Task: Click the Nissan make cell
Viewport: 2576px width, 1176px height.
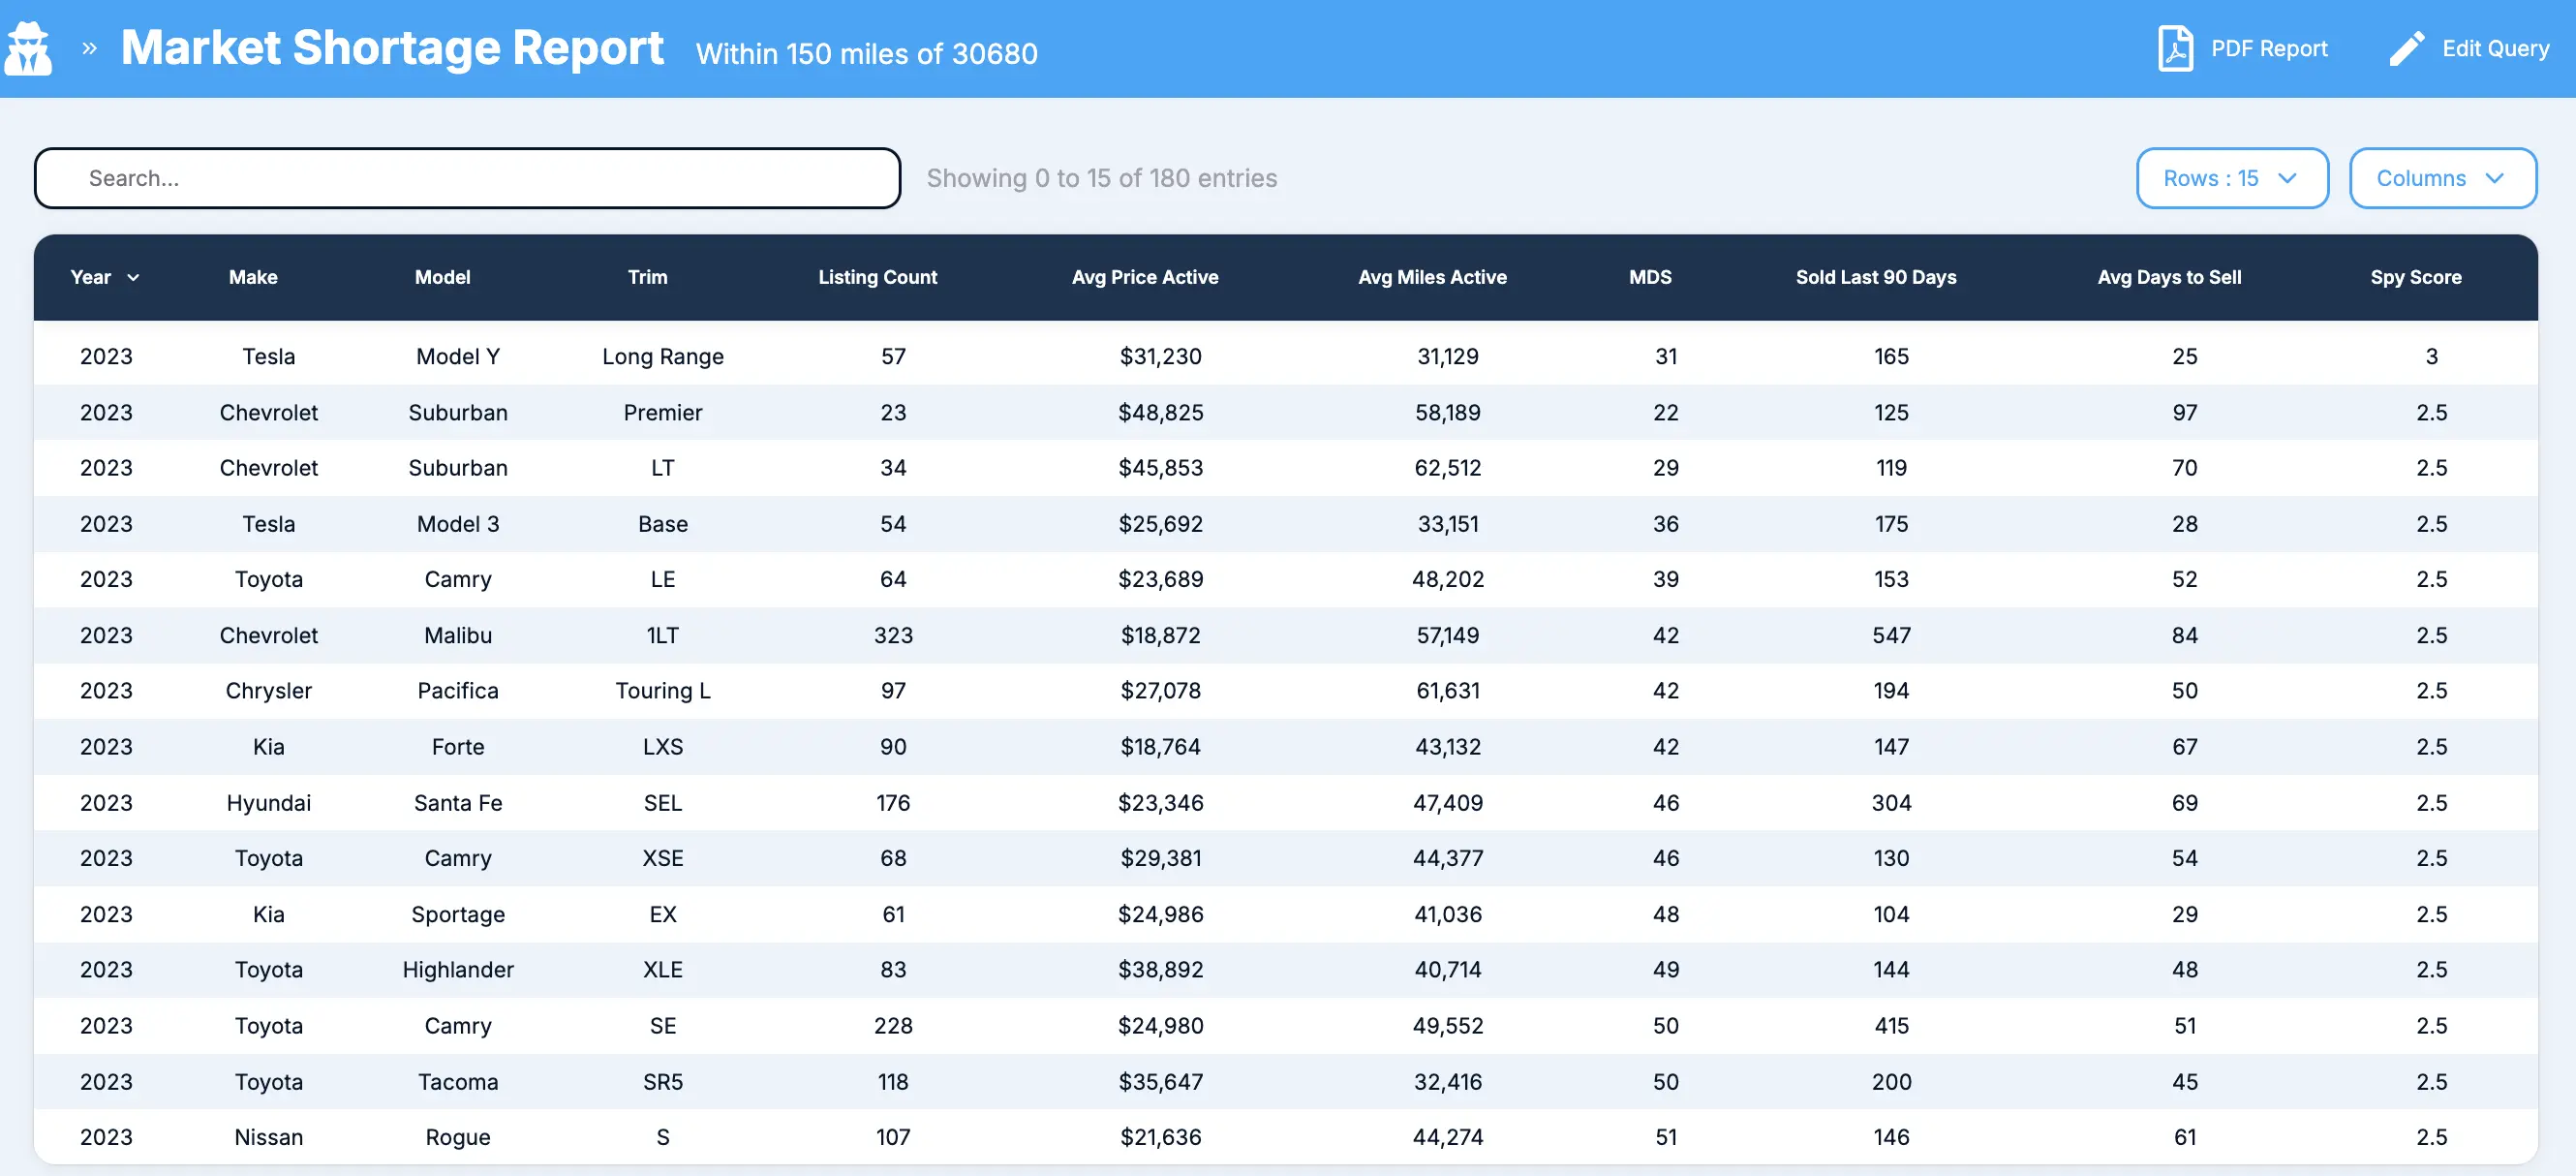Action: pos(268,1137)
